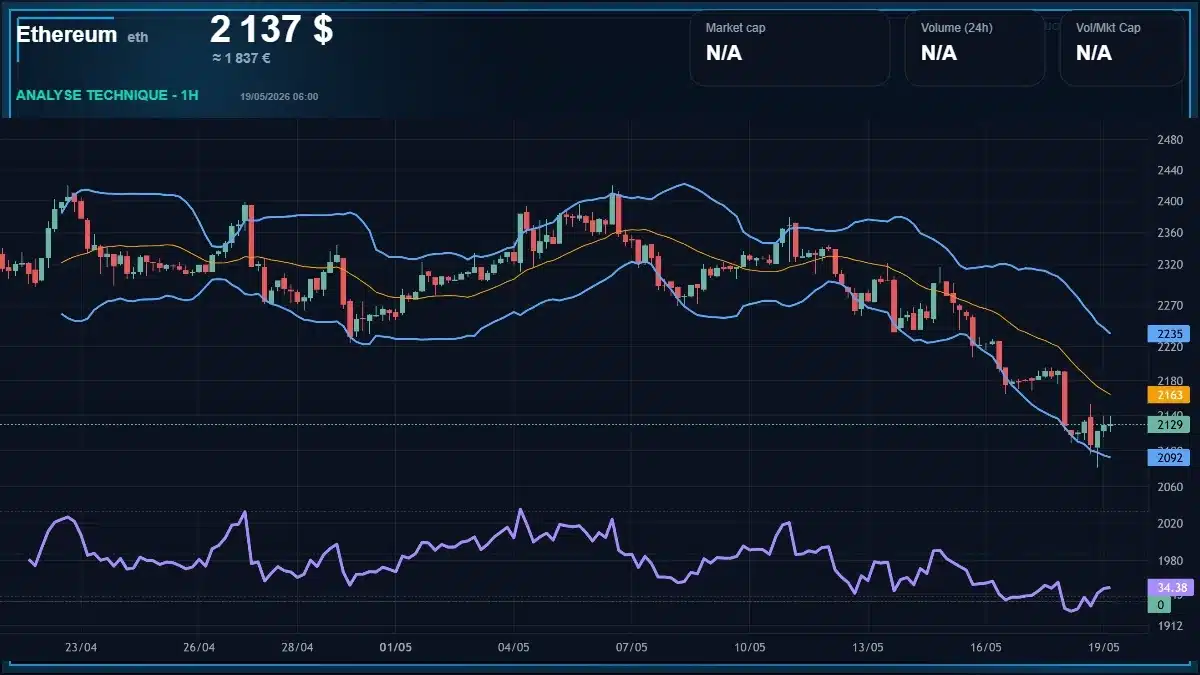Click the 19/05/2026 06:00 timestamp

(x=279, y=96)
